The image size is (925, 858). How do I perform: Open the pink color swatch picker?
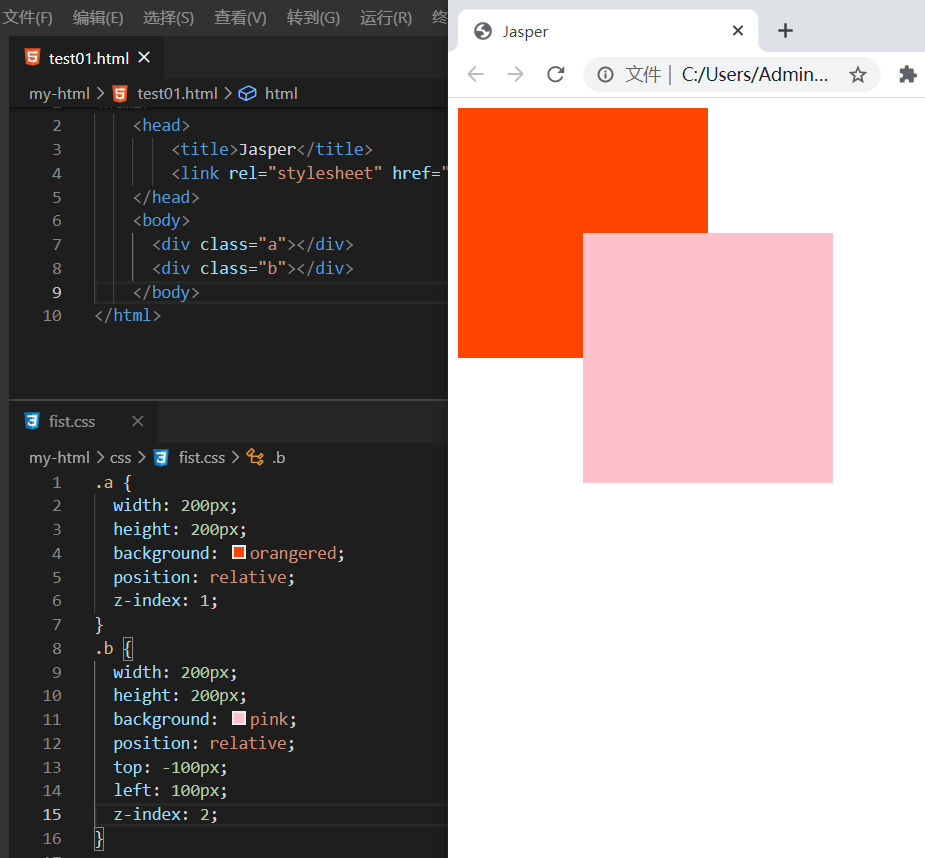(x=239, y=718)
